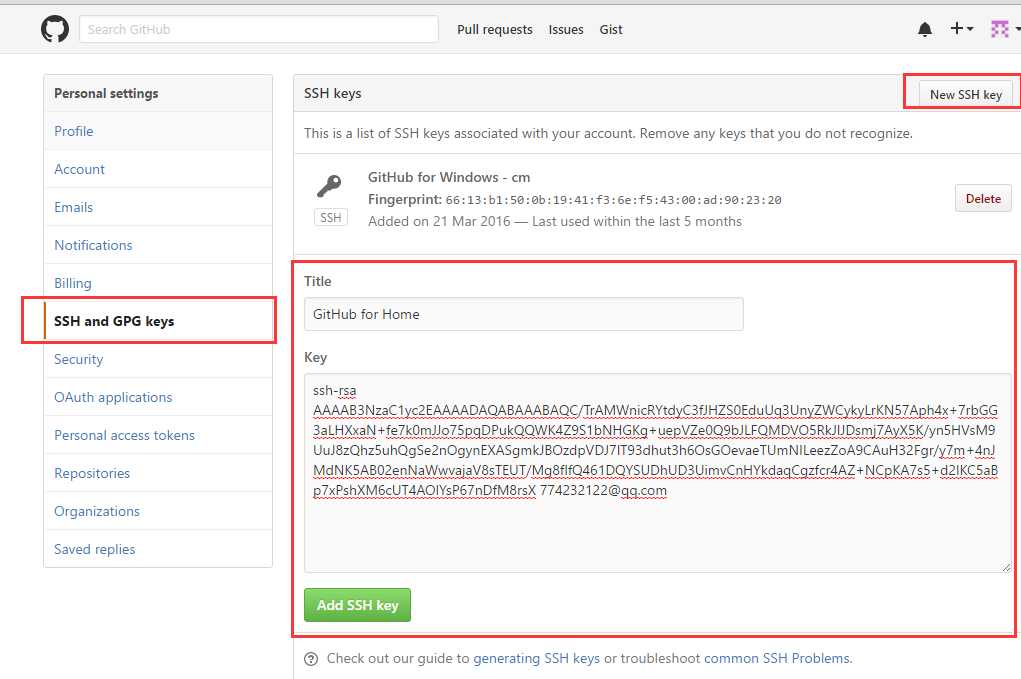Image resolution: width=1021 pixels, height=679 pixels.
Task: Click the key icon of GitHub for Windows
Action: (329, 186)
